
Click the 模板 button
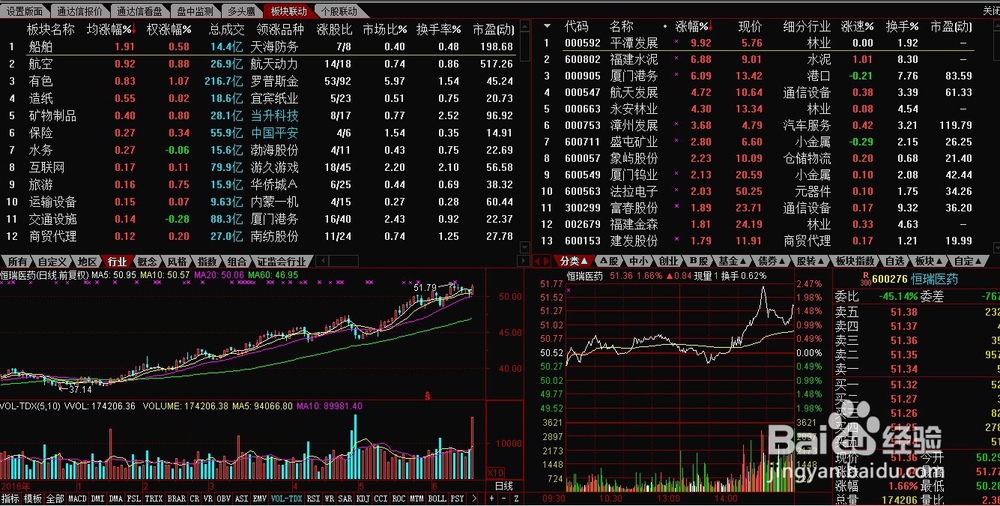[33, 499]
